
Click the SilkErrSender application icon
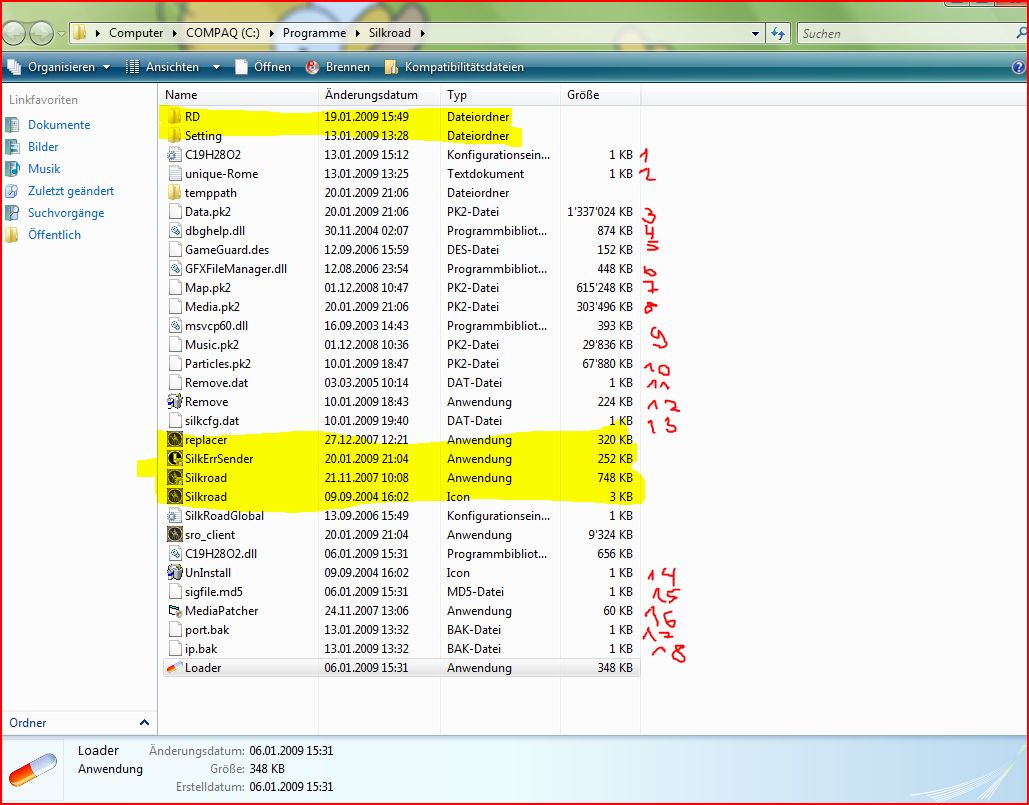click(x=174, y=459)
